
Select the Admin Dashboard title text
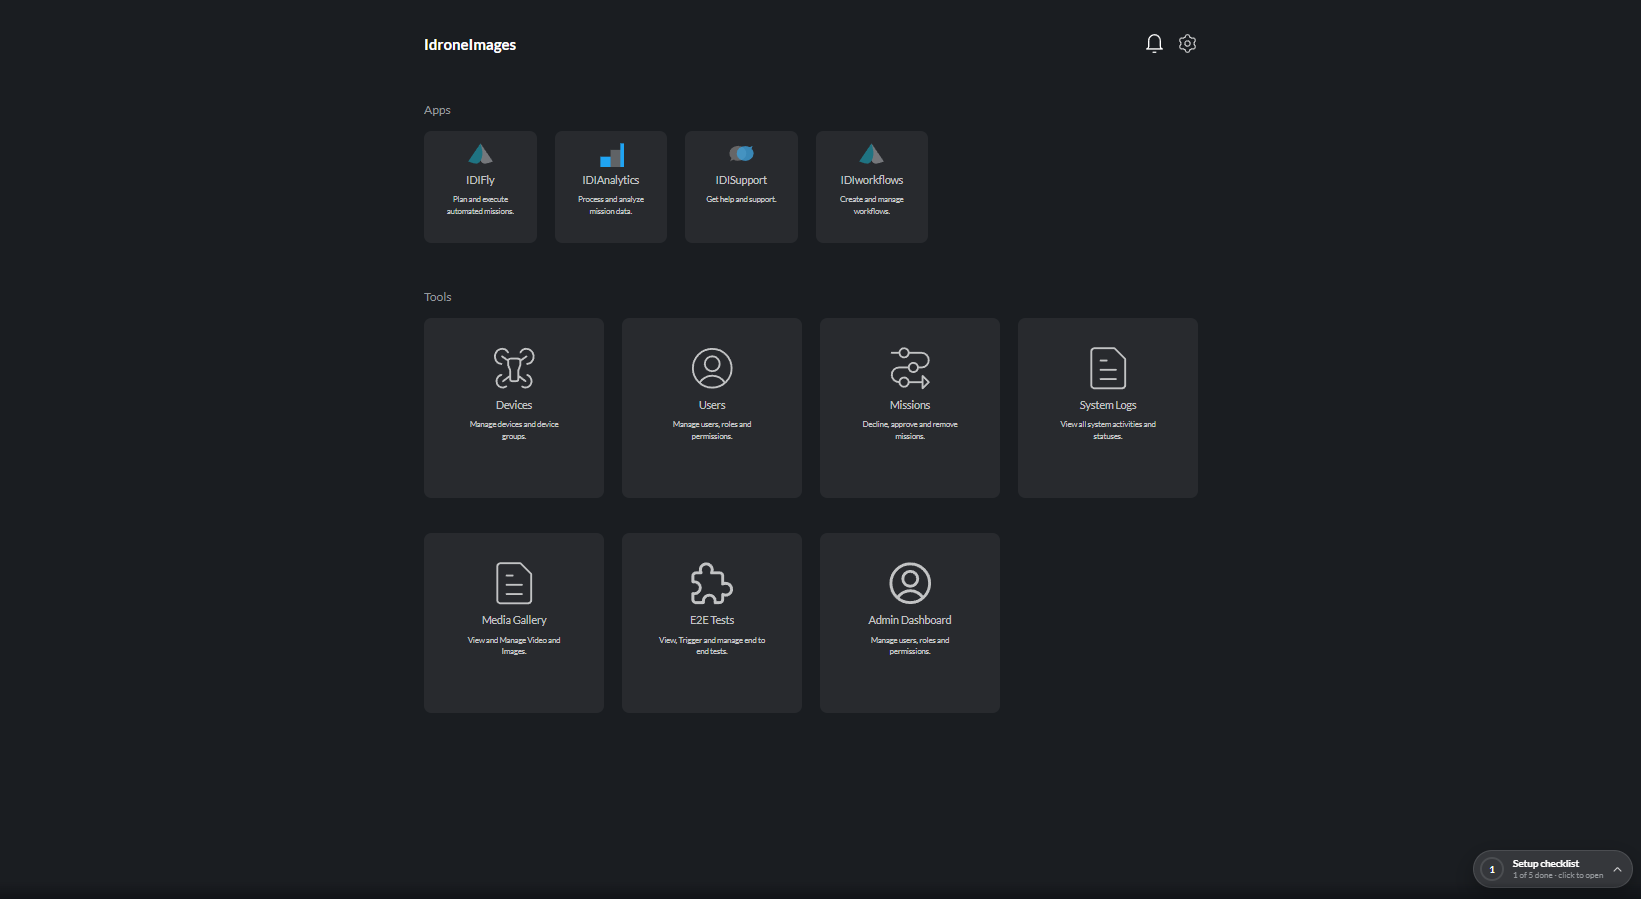tap(910, 620)
